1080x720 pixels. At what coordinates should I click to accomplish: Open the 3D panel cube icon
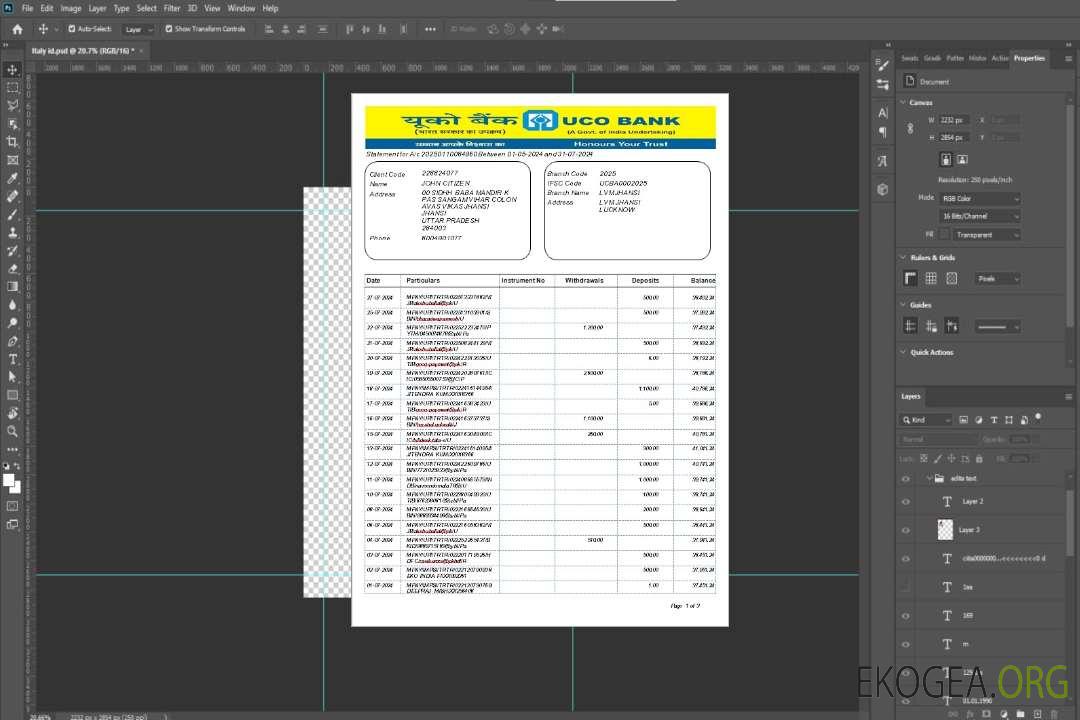(x=883, y=189)
